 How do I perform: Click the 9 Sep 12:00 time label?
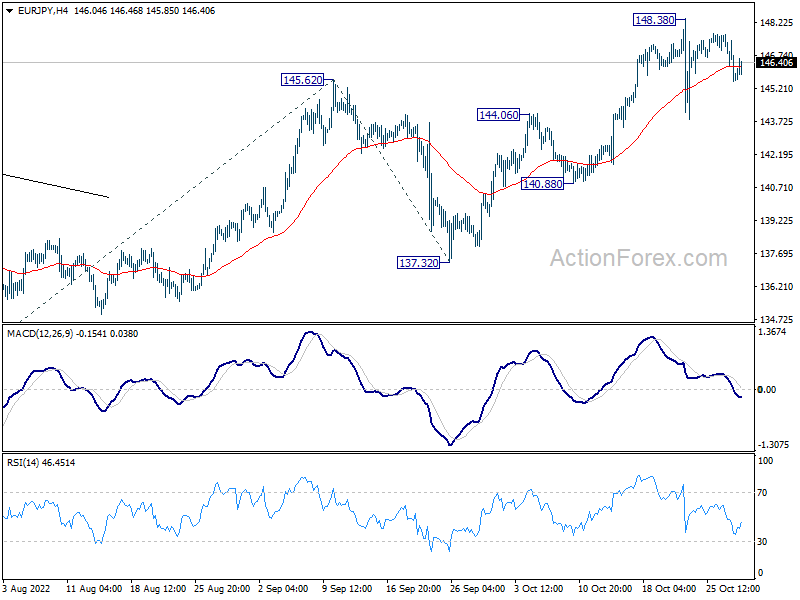pyautogui.click(x=347, y=589)
